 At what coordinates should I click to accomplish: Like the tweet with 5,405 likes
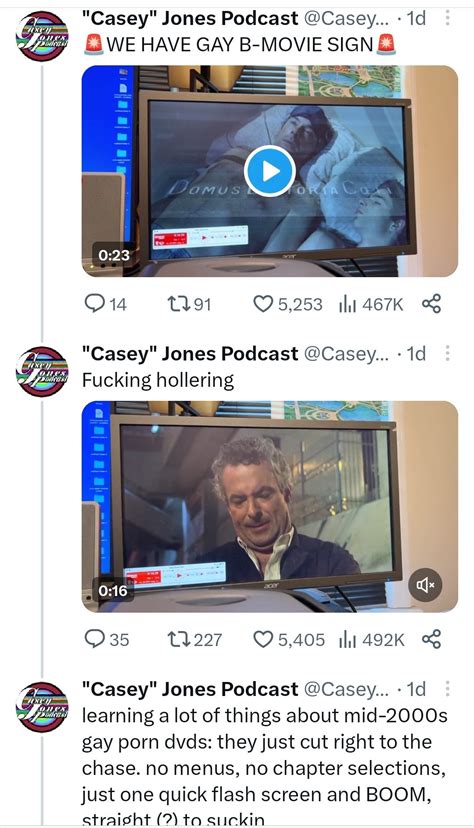pyautogui.click(x=289, y=639)
